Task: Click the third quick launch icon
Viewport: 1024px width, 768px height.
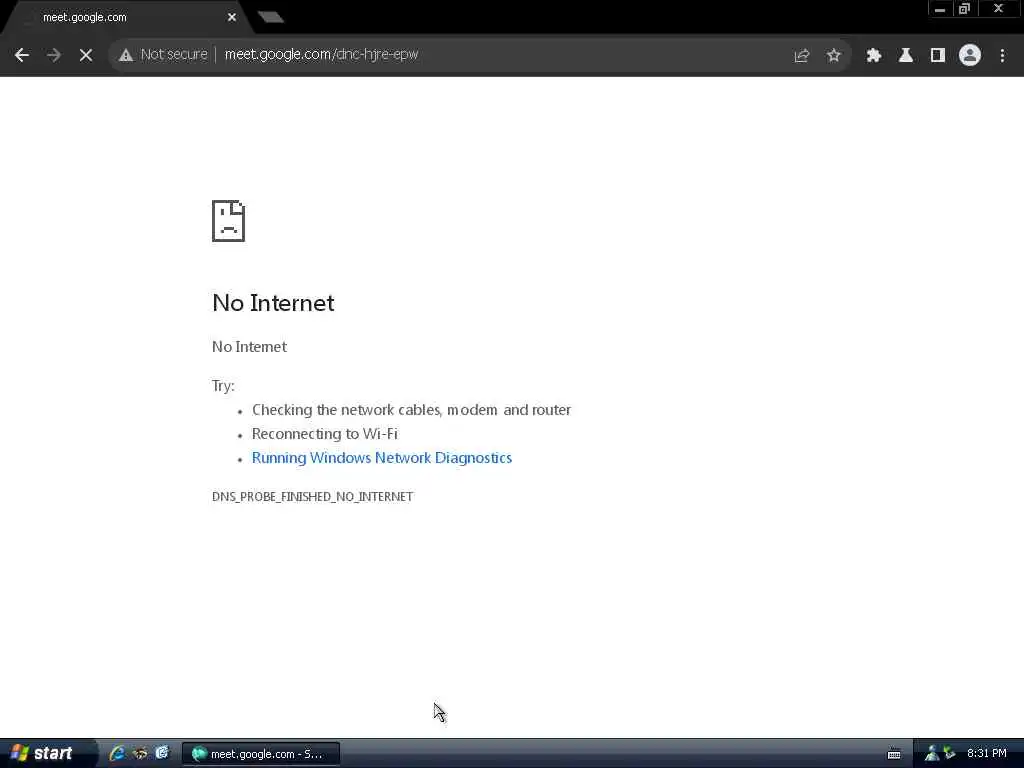Action: [x=162, y=754]
